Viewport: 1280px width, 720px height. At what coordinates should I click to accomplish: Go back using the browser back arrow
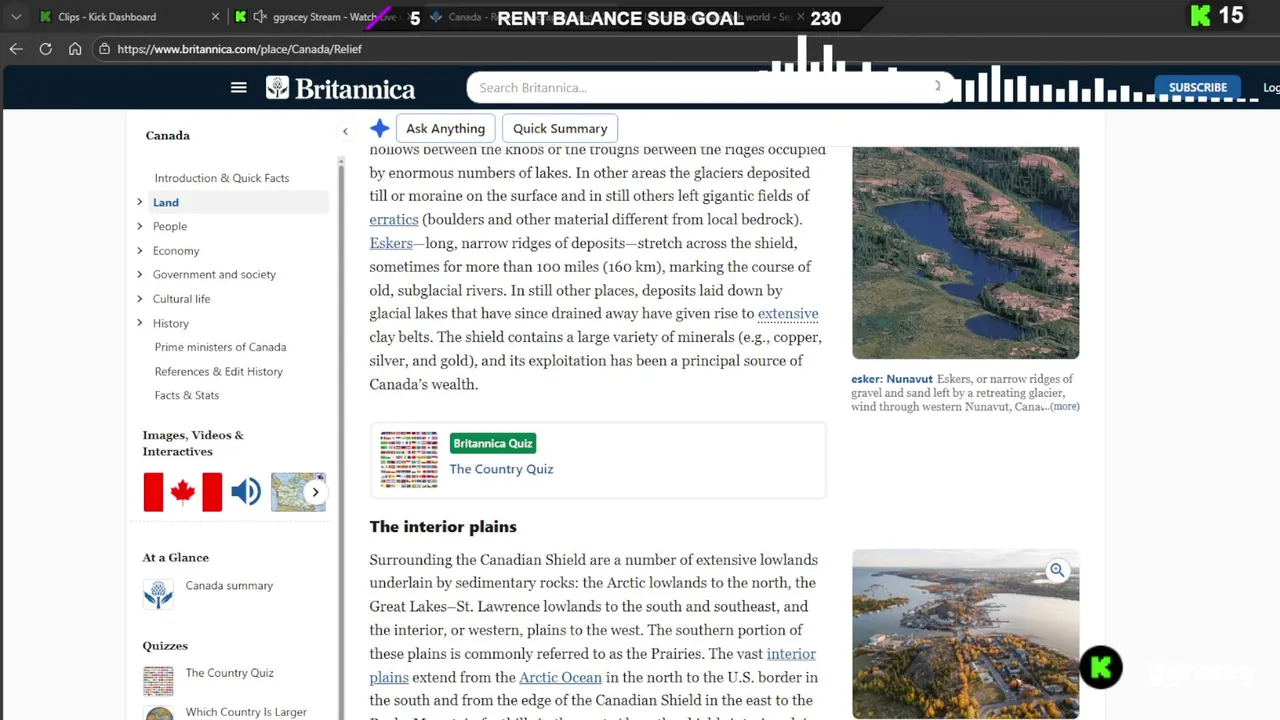(16, 48)
